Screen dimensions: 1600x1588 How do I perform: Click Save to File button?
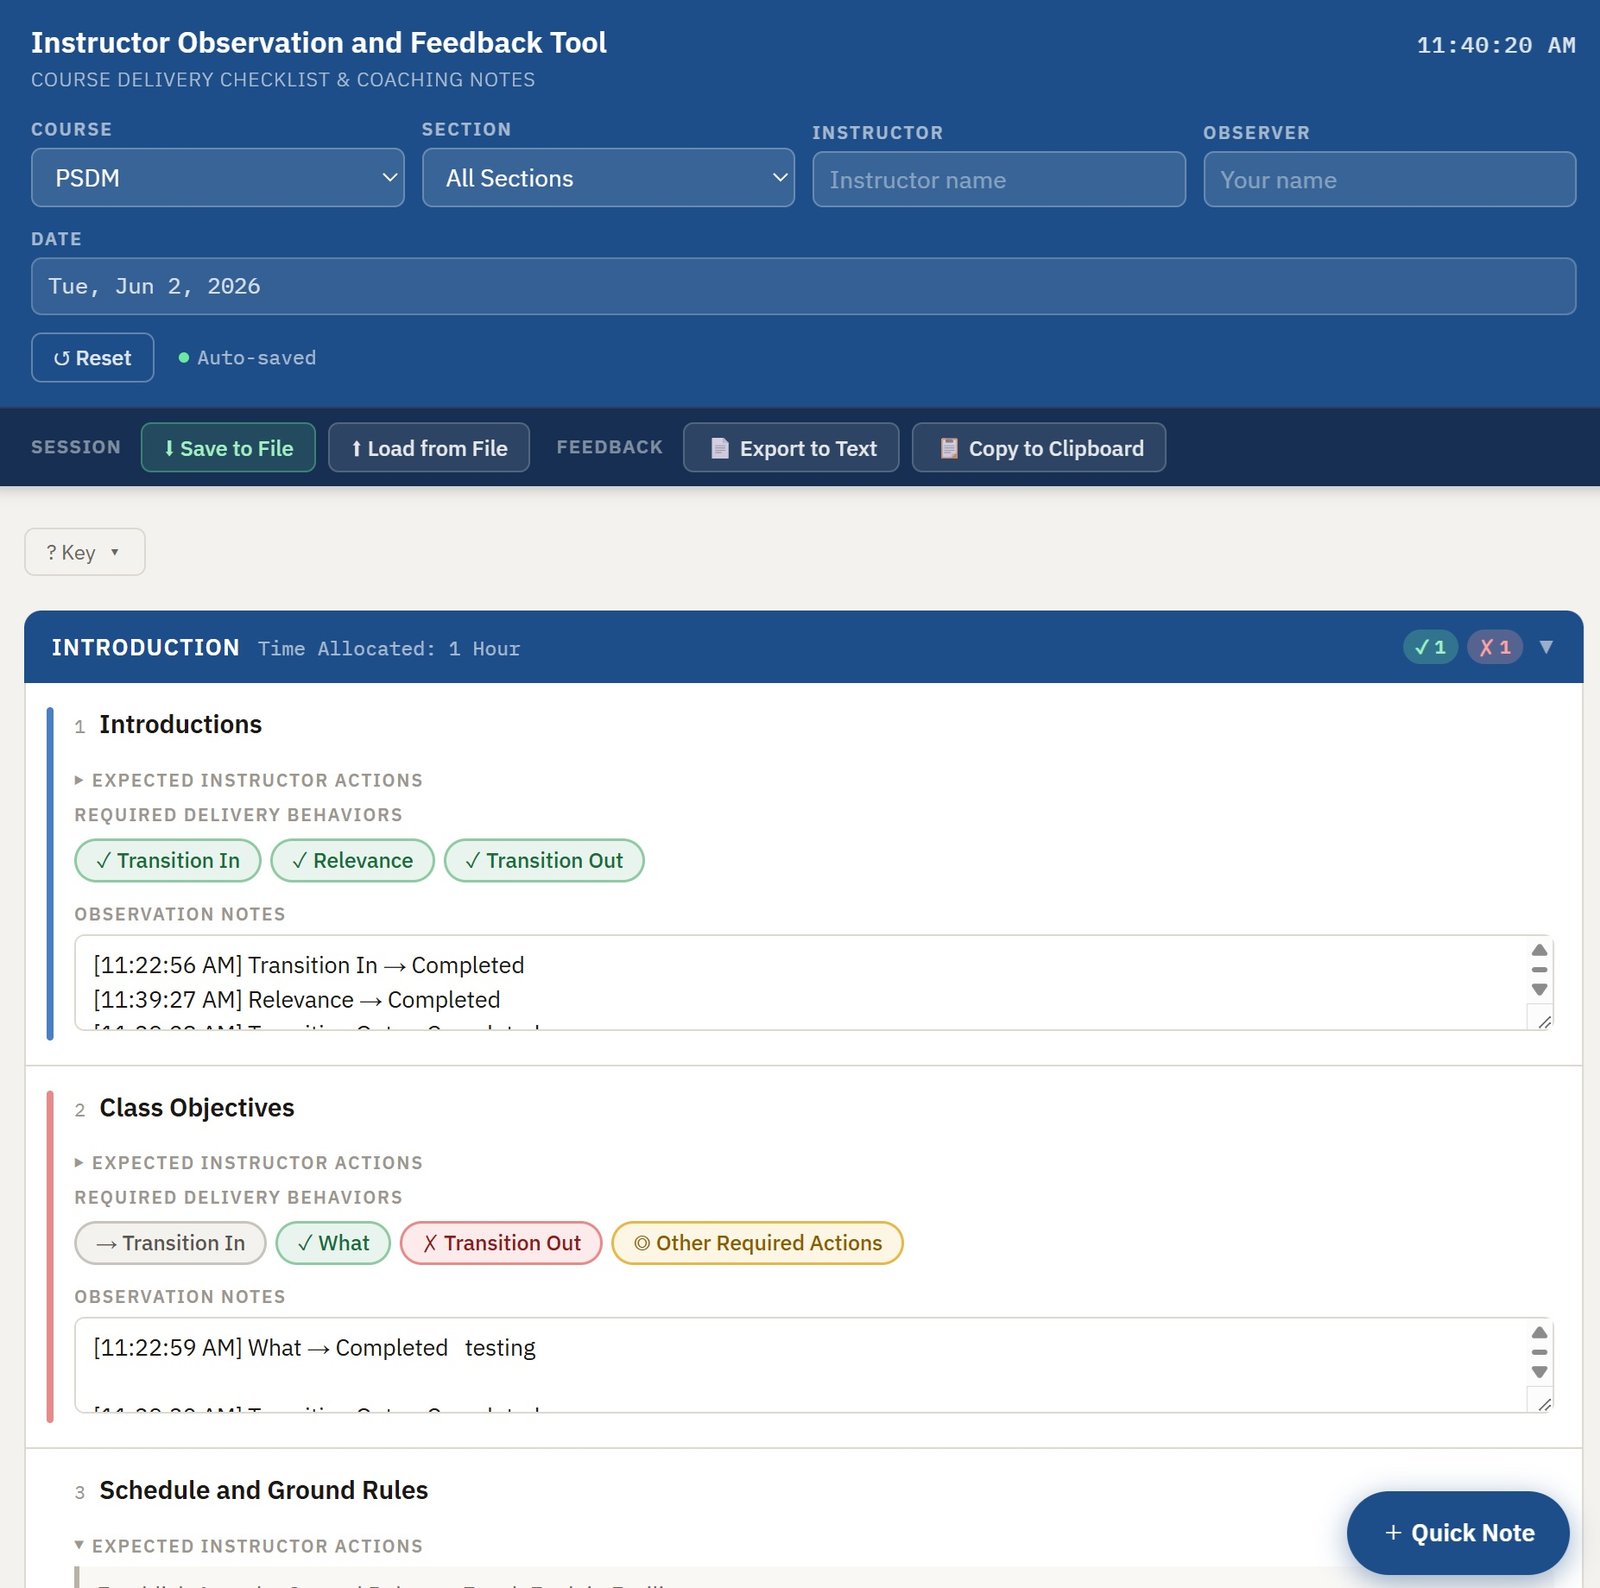click(x=228, y=448)
